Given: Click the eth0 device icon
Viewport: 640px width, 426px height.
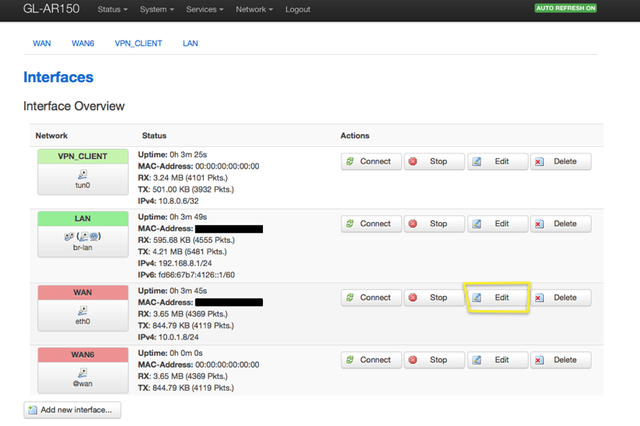Looking at the screenshot, I should [x=82, y=311].
